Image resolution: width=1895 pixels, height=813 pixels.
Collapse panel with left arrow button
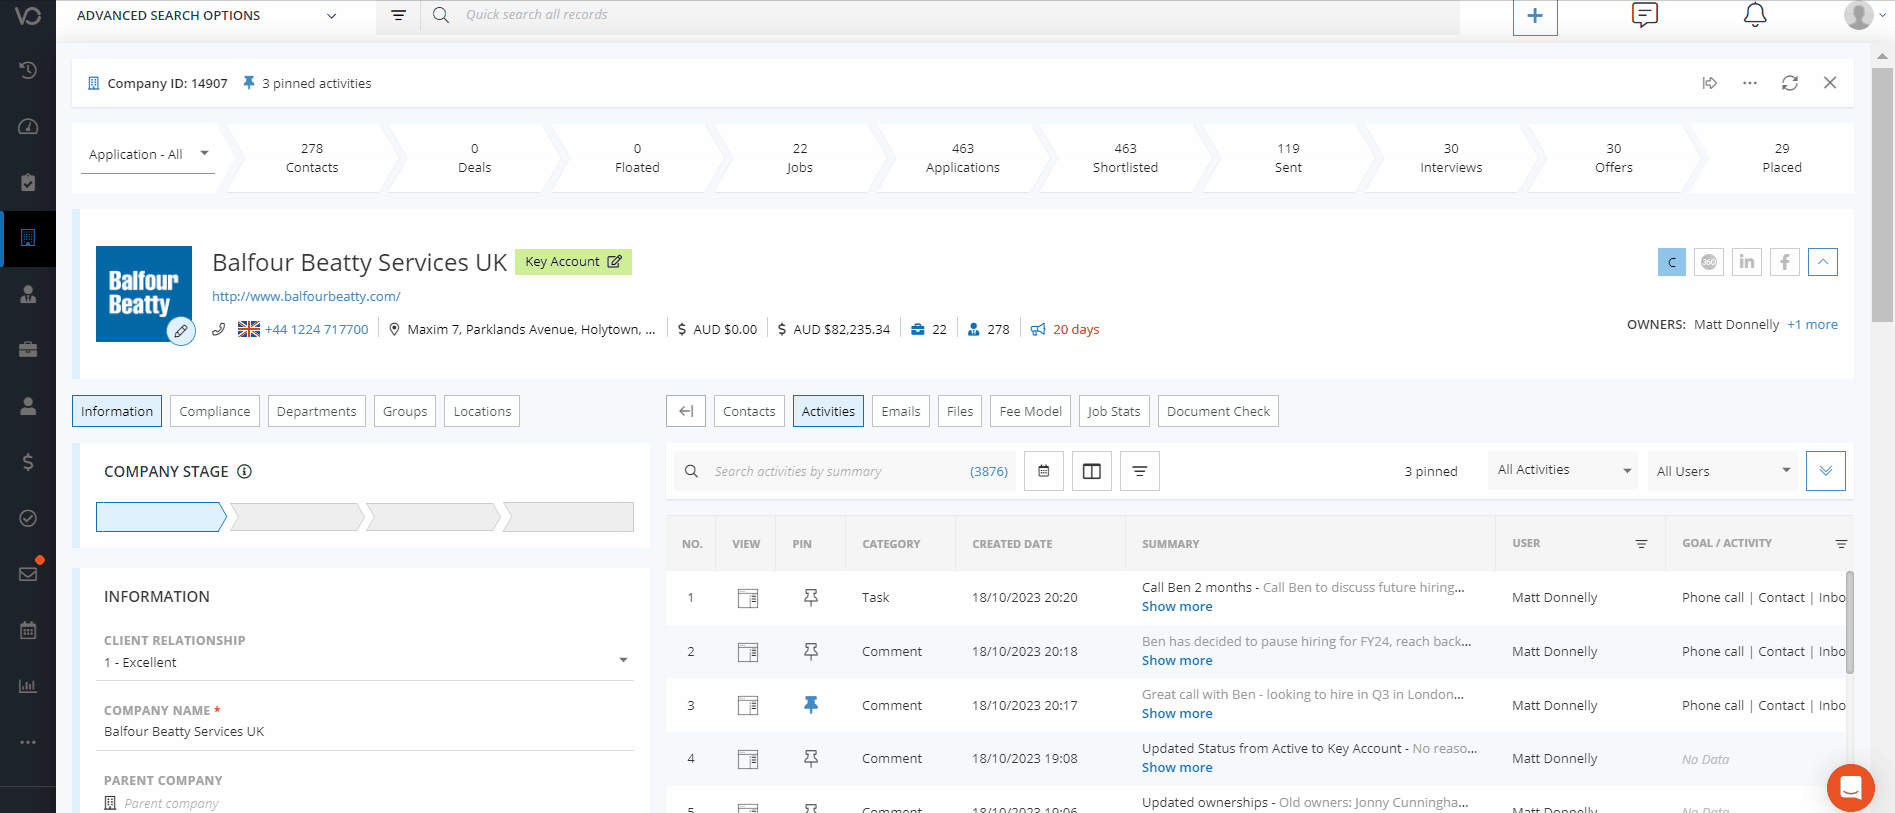tap(686, 411)
